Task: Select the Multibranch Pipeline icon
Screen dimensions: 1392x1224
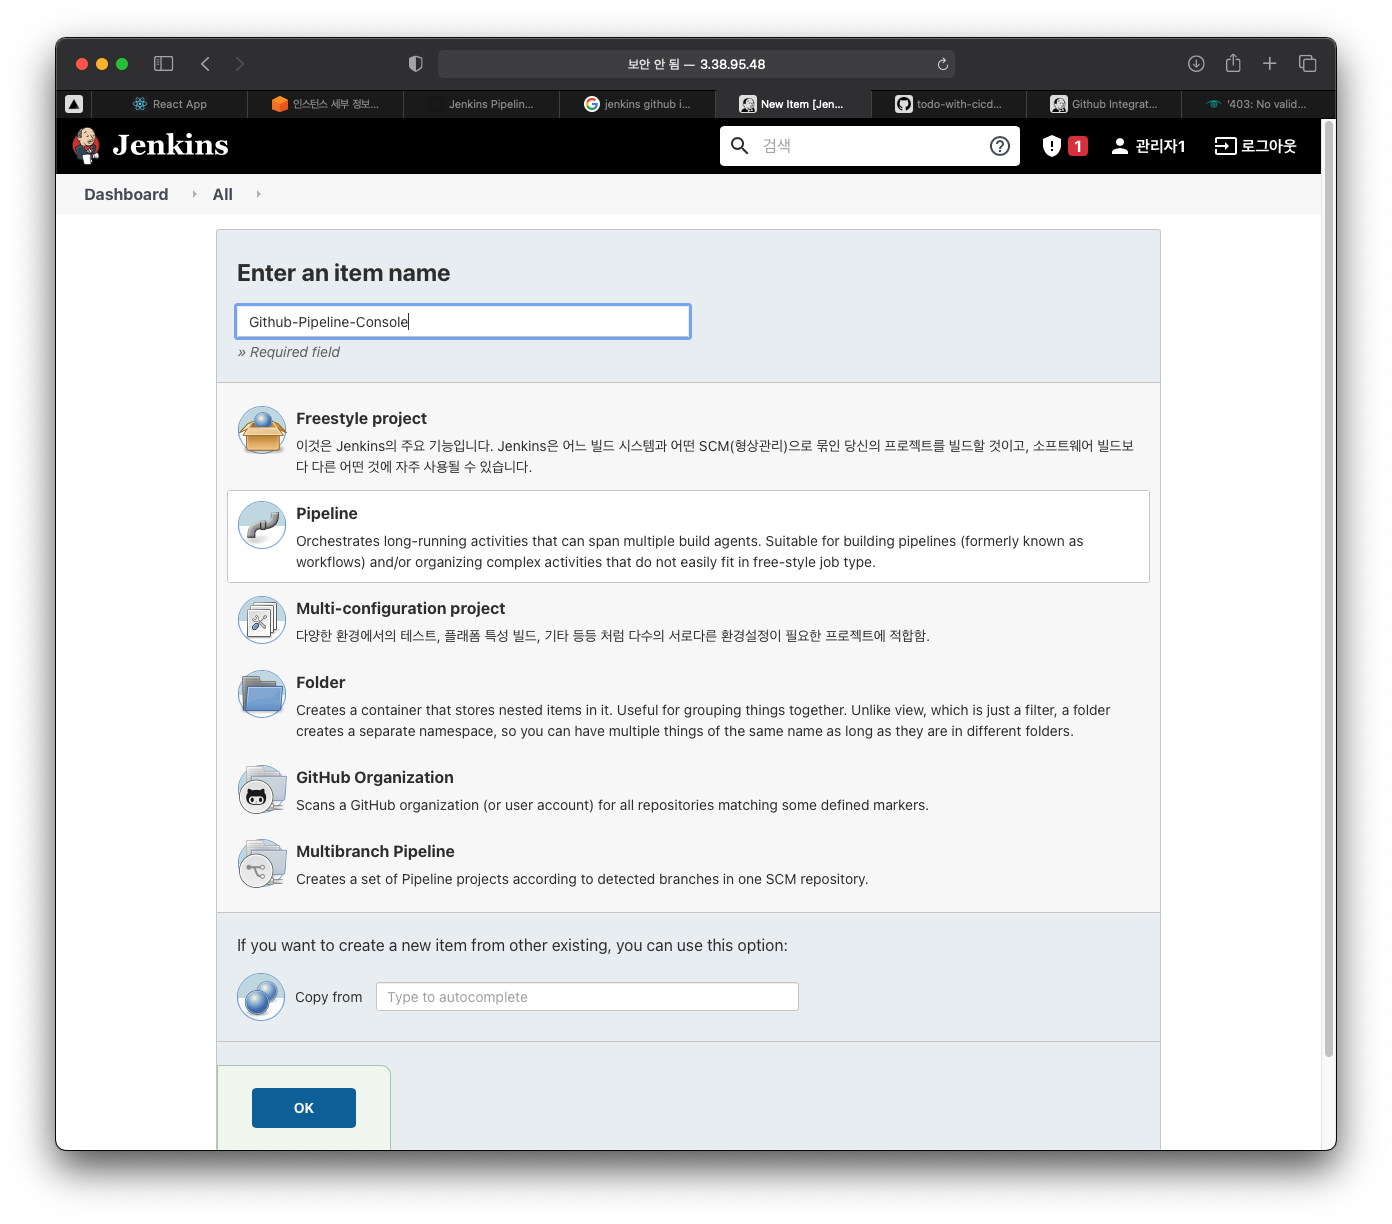Action: [x=262, y=864]
